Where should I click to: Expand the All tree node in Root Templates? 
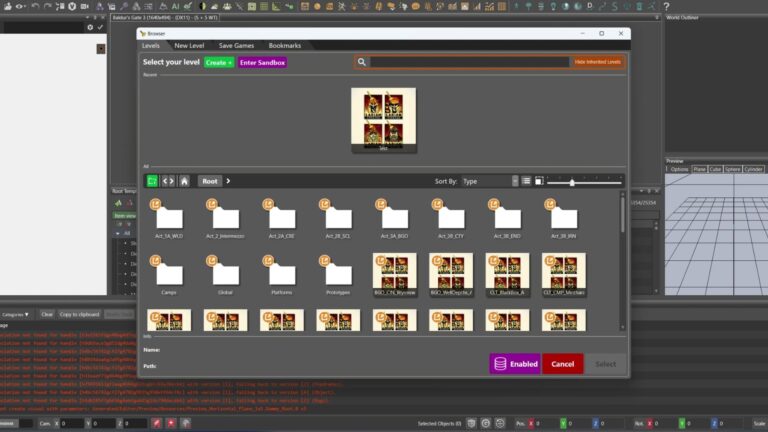(x=118, y=233)
